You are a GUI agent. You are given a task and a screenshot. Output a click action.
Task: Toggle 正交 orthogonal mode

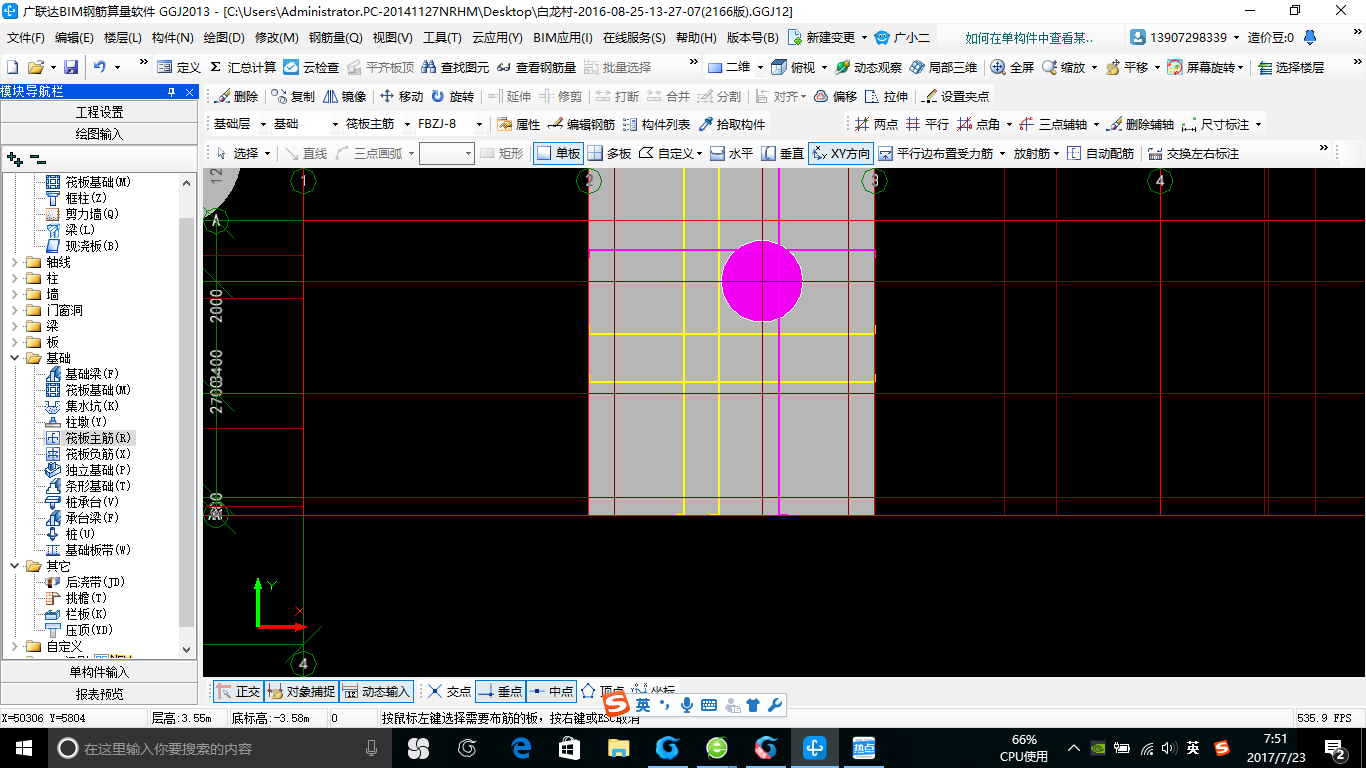[238, 691]
